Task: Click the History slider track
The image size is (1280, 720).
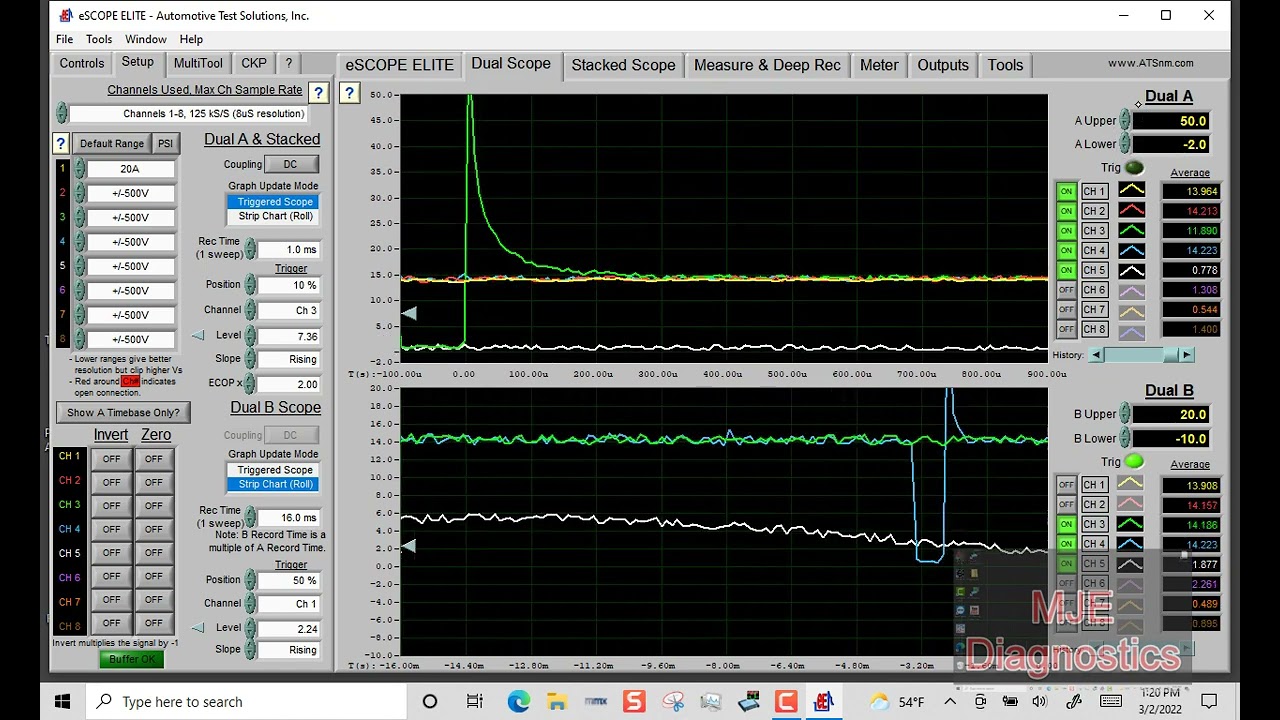Action: click(1140, 355)
